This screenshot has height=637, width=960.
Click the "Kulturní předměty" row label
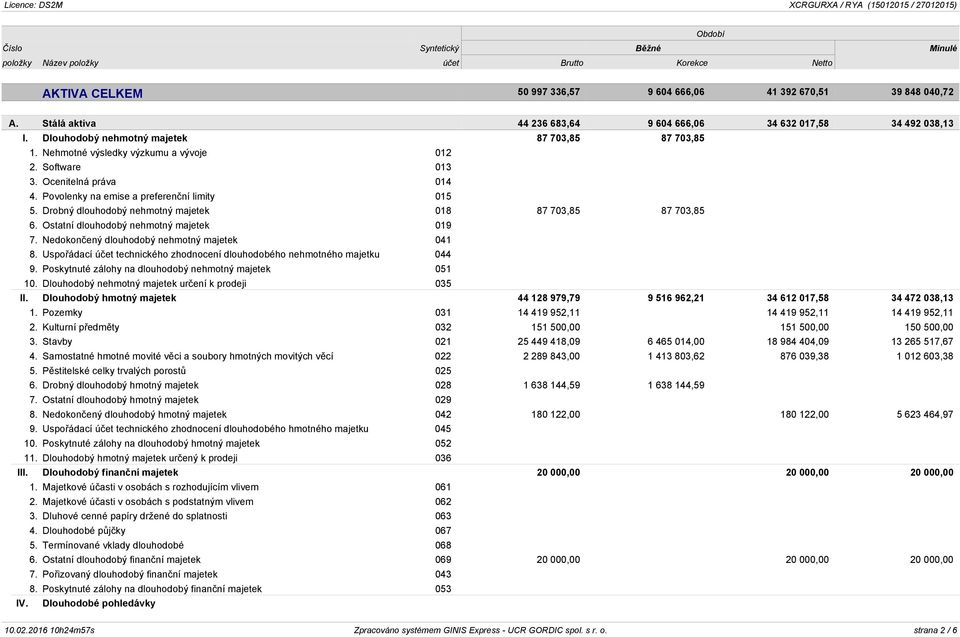click(81, 327)
